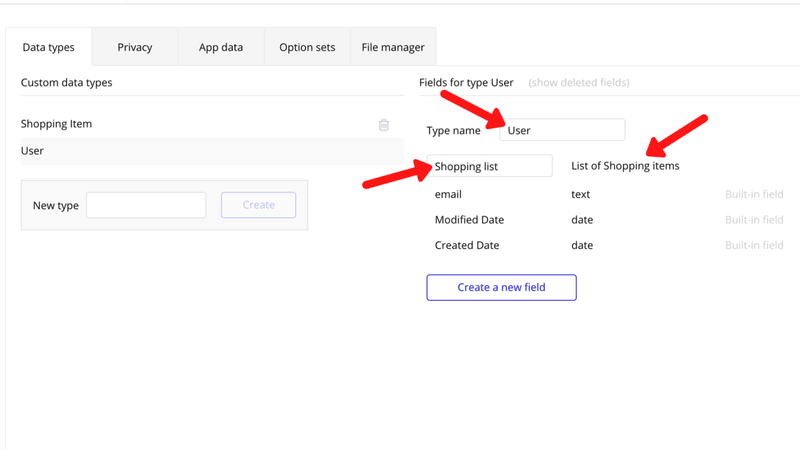This screenshot has height=450, width=800.
Task: Click the Built-in field label for email
Action: 754,194
